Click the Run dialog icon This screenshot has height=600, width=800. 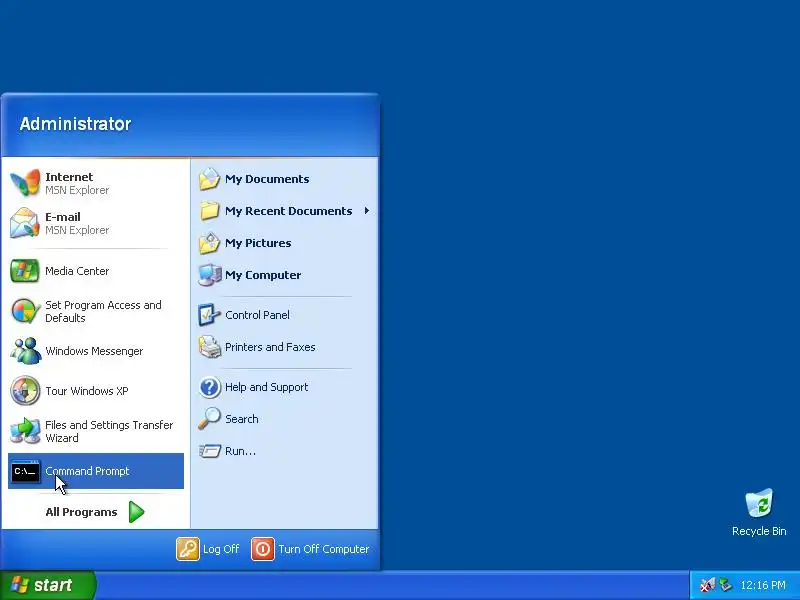(x=209, y=451)
